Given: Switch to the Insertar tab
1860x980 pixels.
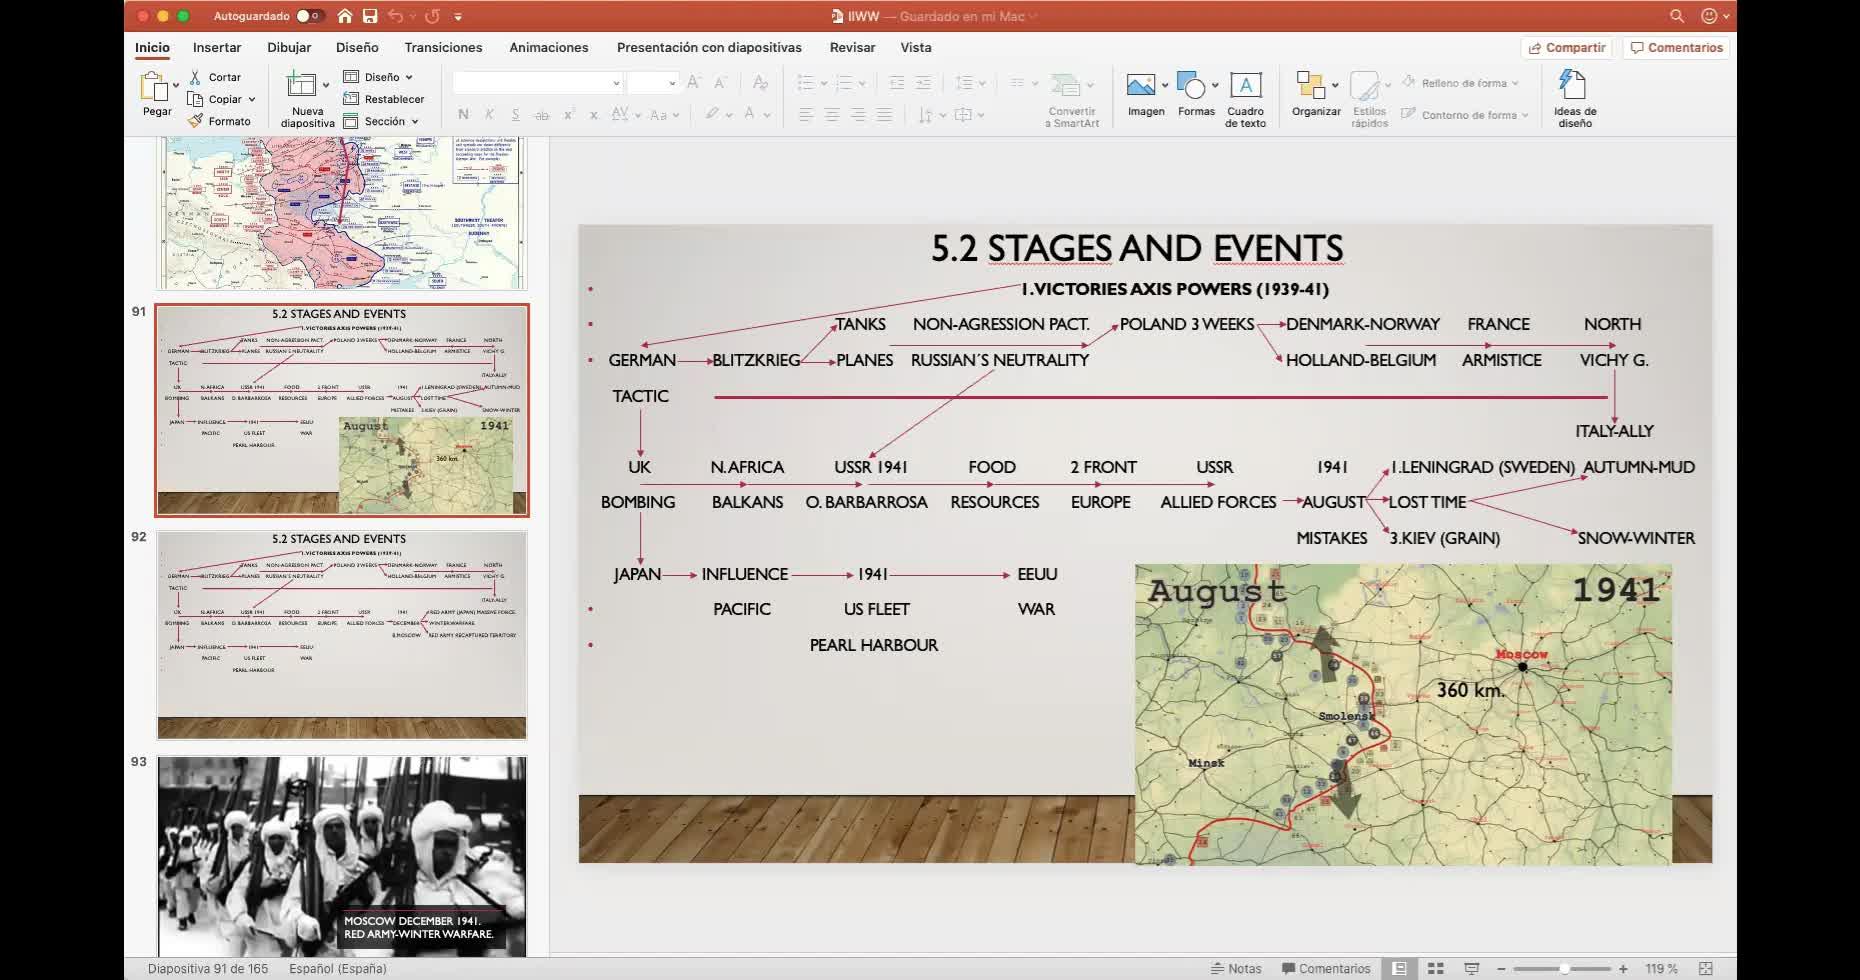Looking at the screenshot, I should 217,47.
